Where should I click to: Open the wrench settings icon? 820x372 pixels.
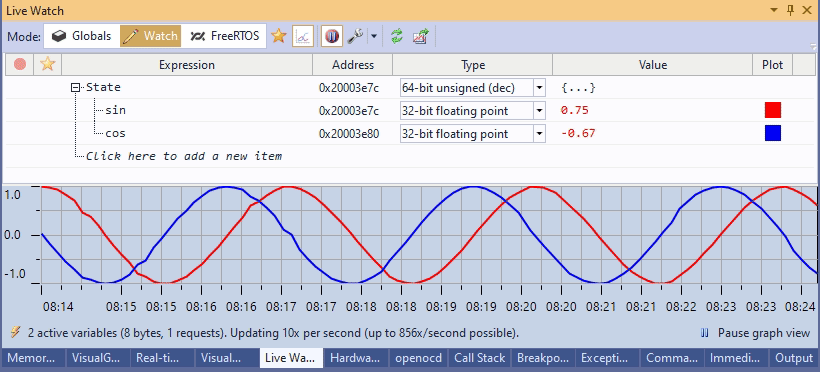[x=355, y=36]
